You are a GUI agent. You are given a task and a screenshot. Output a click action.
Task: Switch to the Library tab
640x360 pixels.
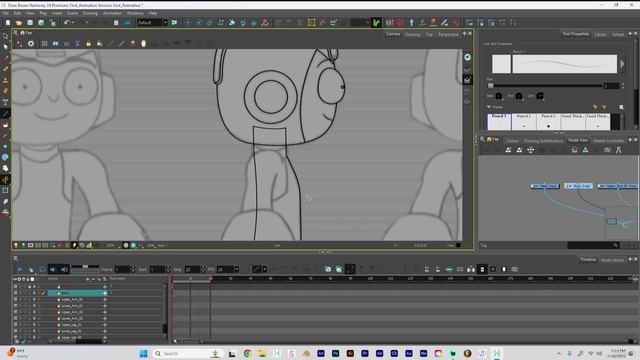point(600,35)
